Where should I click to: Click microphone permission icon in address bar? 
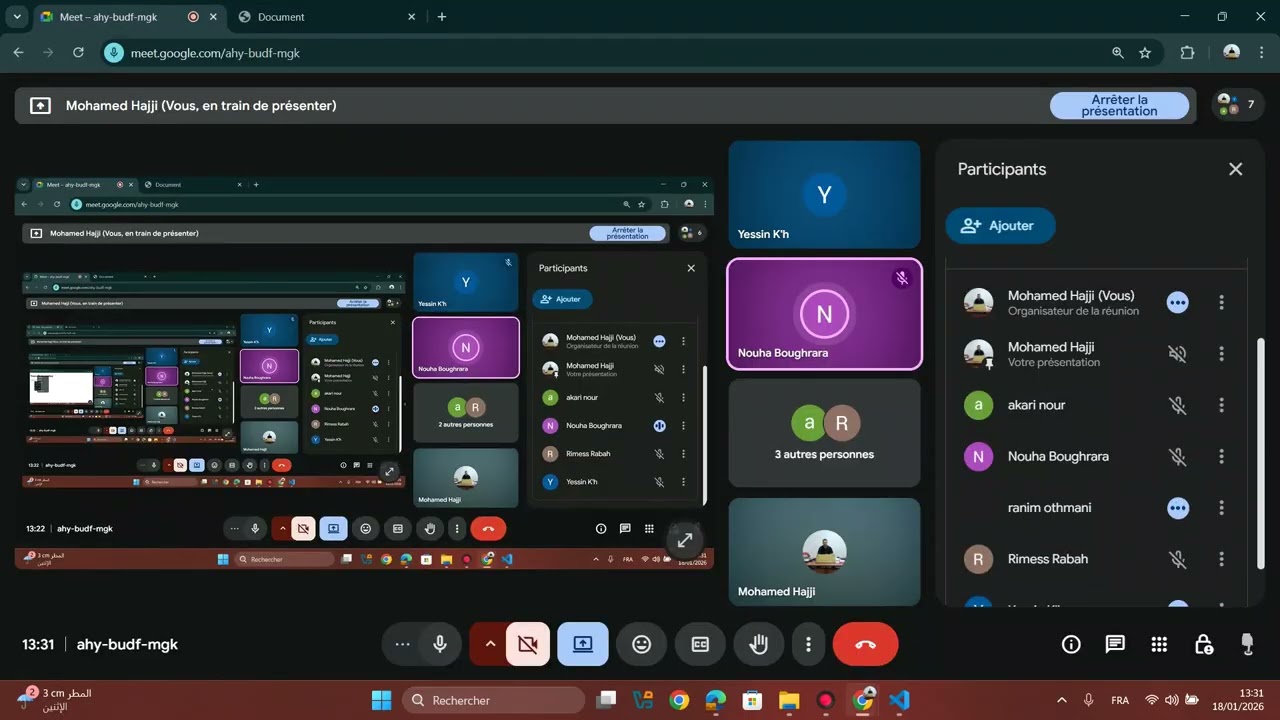[114, 53]
